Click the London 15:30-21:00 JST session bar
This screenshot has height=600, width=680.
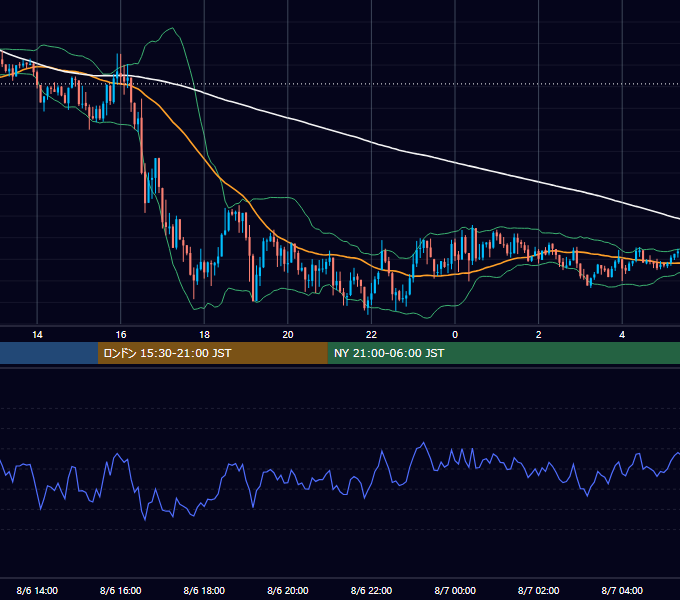[x=212, y=353]
